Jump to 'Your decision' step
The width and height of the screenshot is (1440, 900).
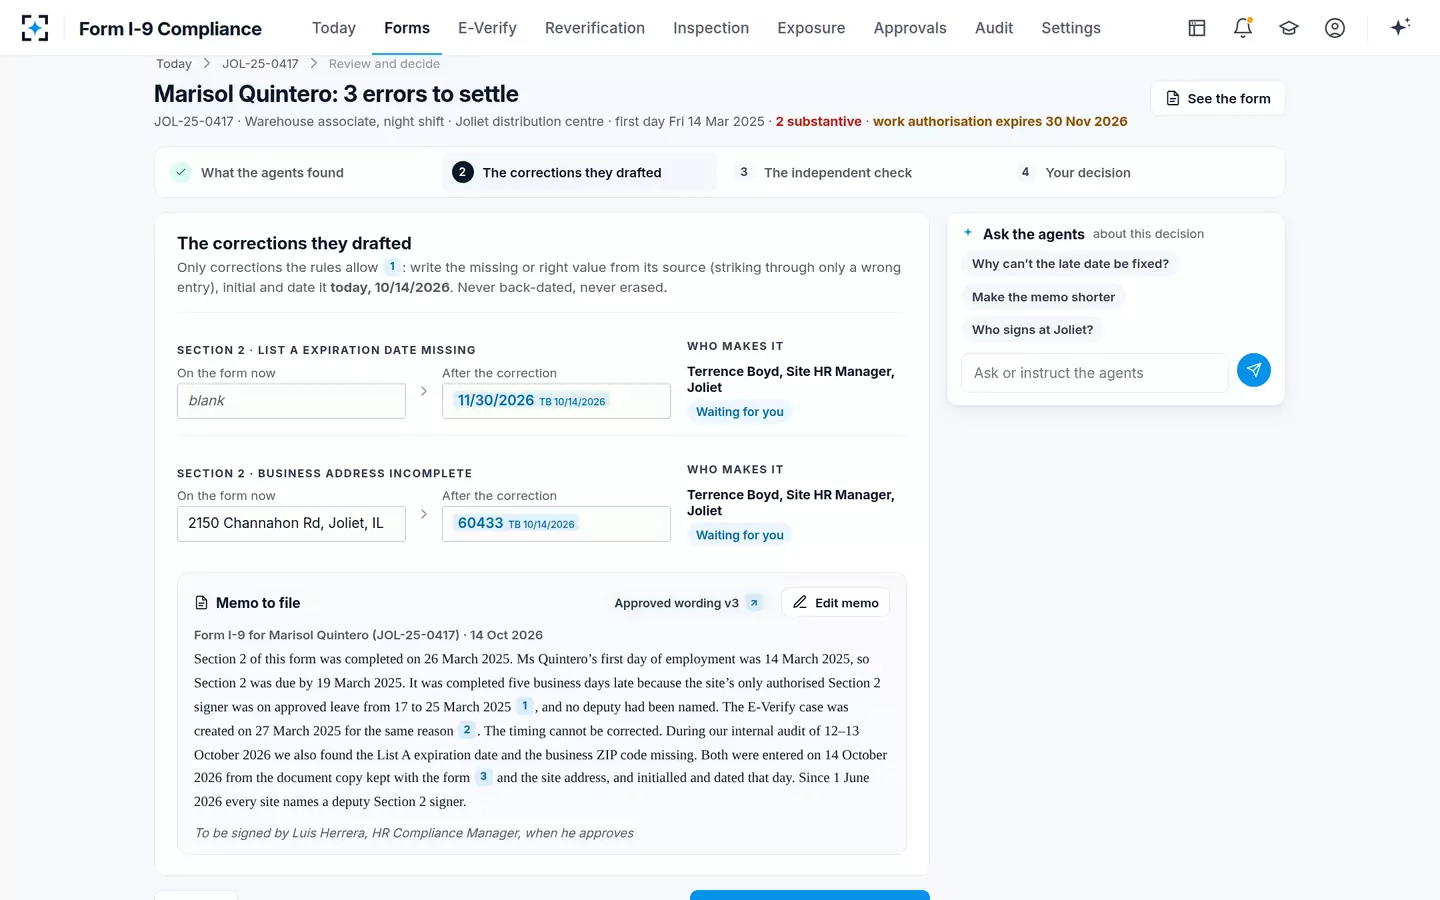(x=1143, y=172)
